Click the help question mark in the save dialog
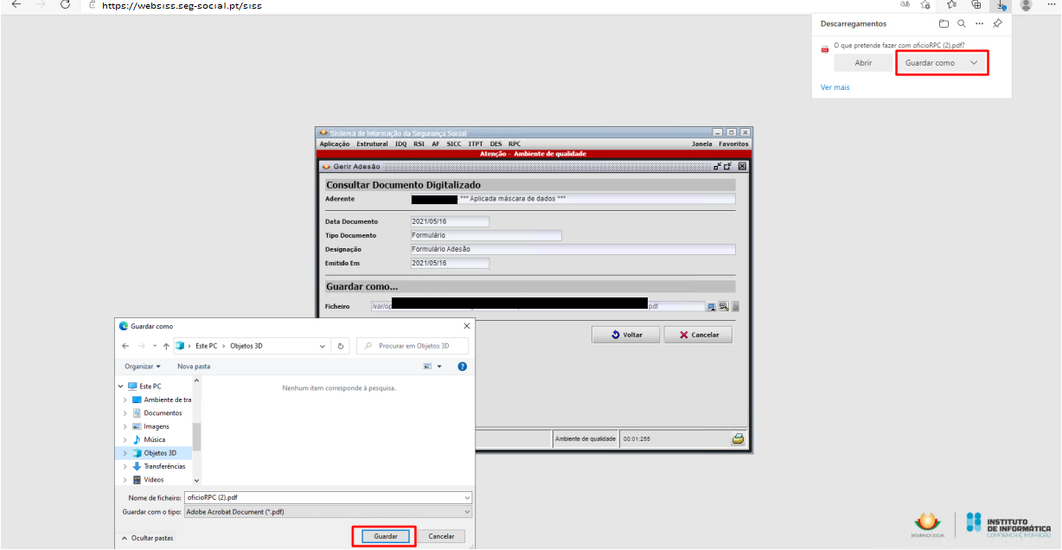1062x550 pixels. [x=462, y=367]
